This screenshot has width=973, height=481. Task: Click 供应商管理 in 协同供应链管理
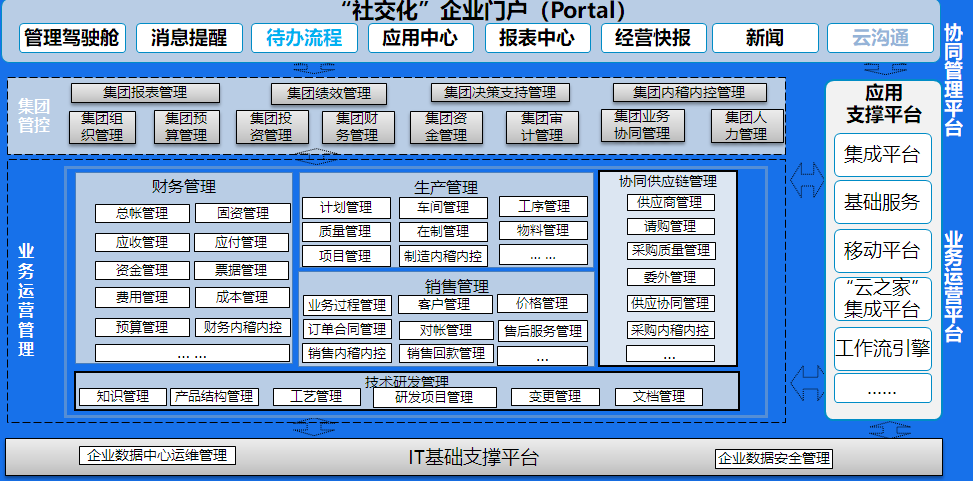click(x=669, y=202)
